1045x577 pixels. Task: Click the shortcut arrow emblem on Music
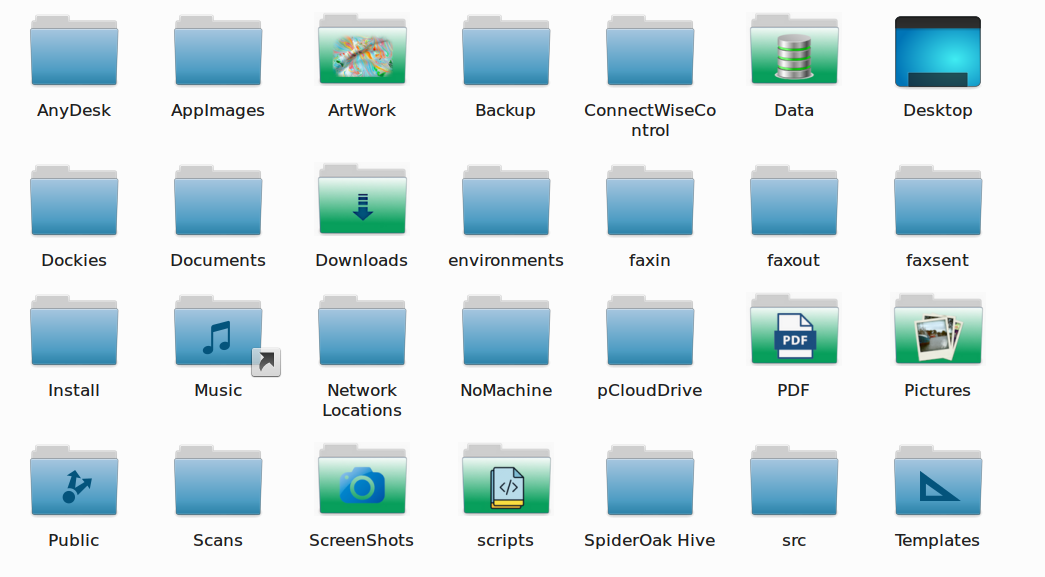click(x=266, y=362)
